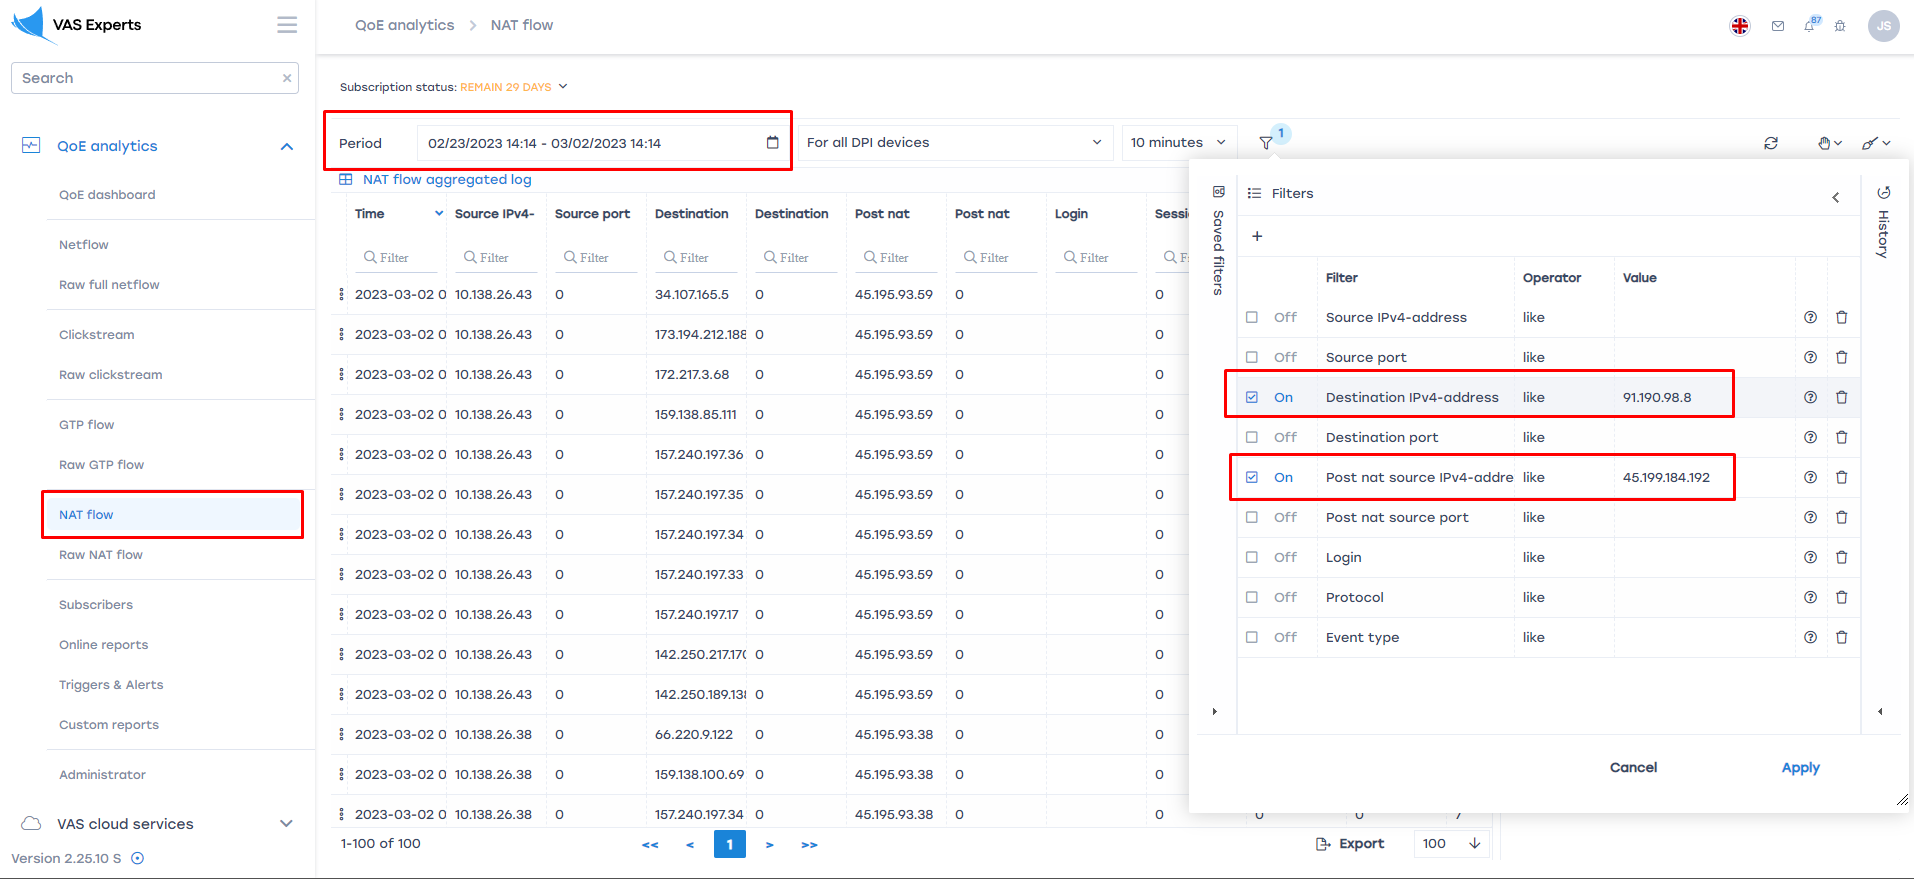The height and width of the screenshot is (879, 1914).
Task: Open the 10 minutes interval dropdown
Action: click(x=1178, y=143)
